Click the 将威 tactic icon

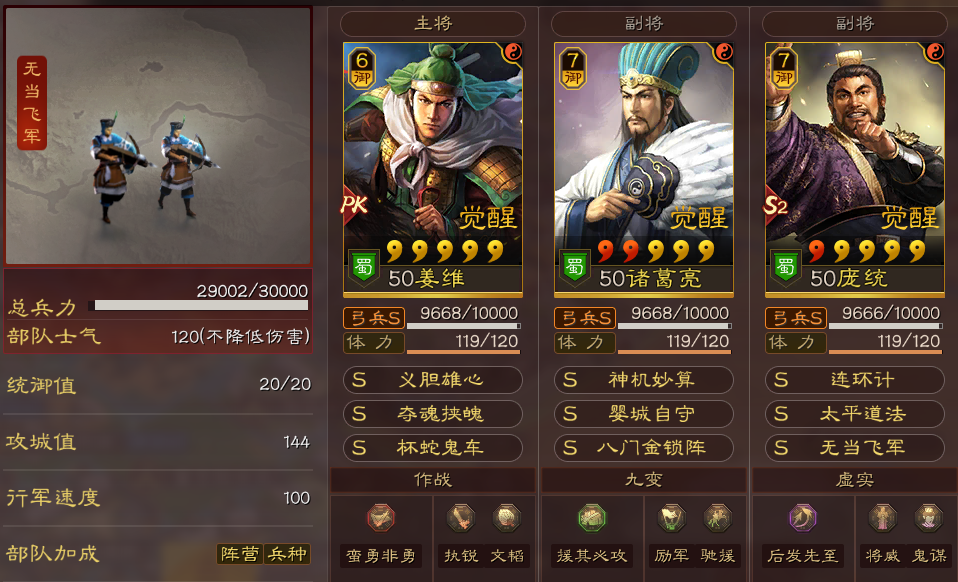(x=882, y=518)
